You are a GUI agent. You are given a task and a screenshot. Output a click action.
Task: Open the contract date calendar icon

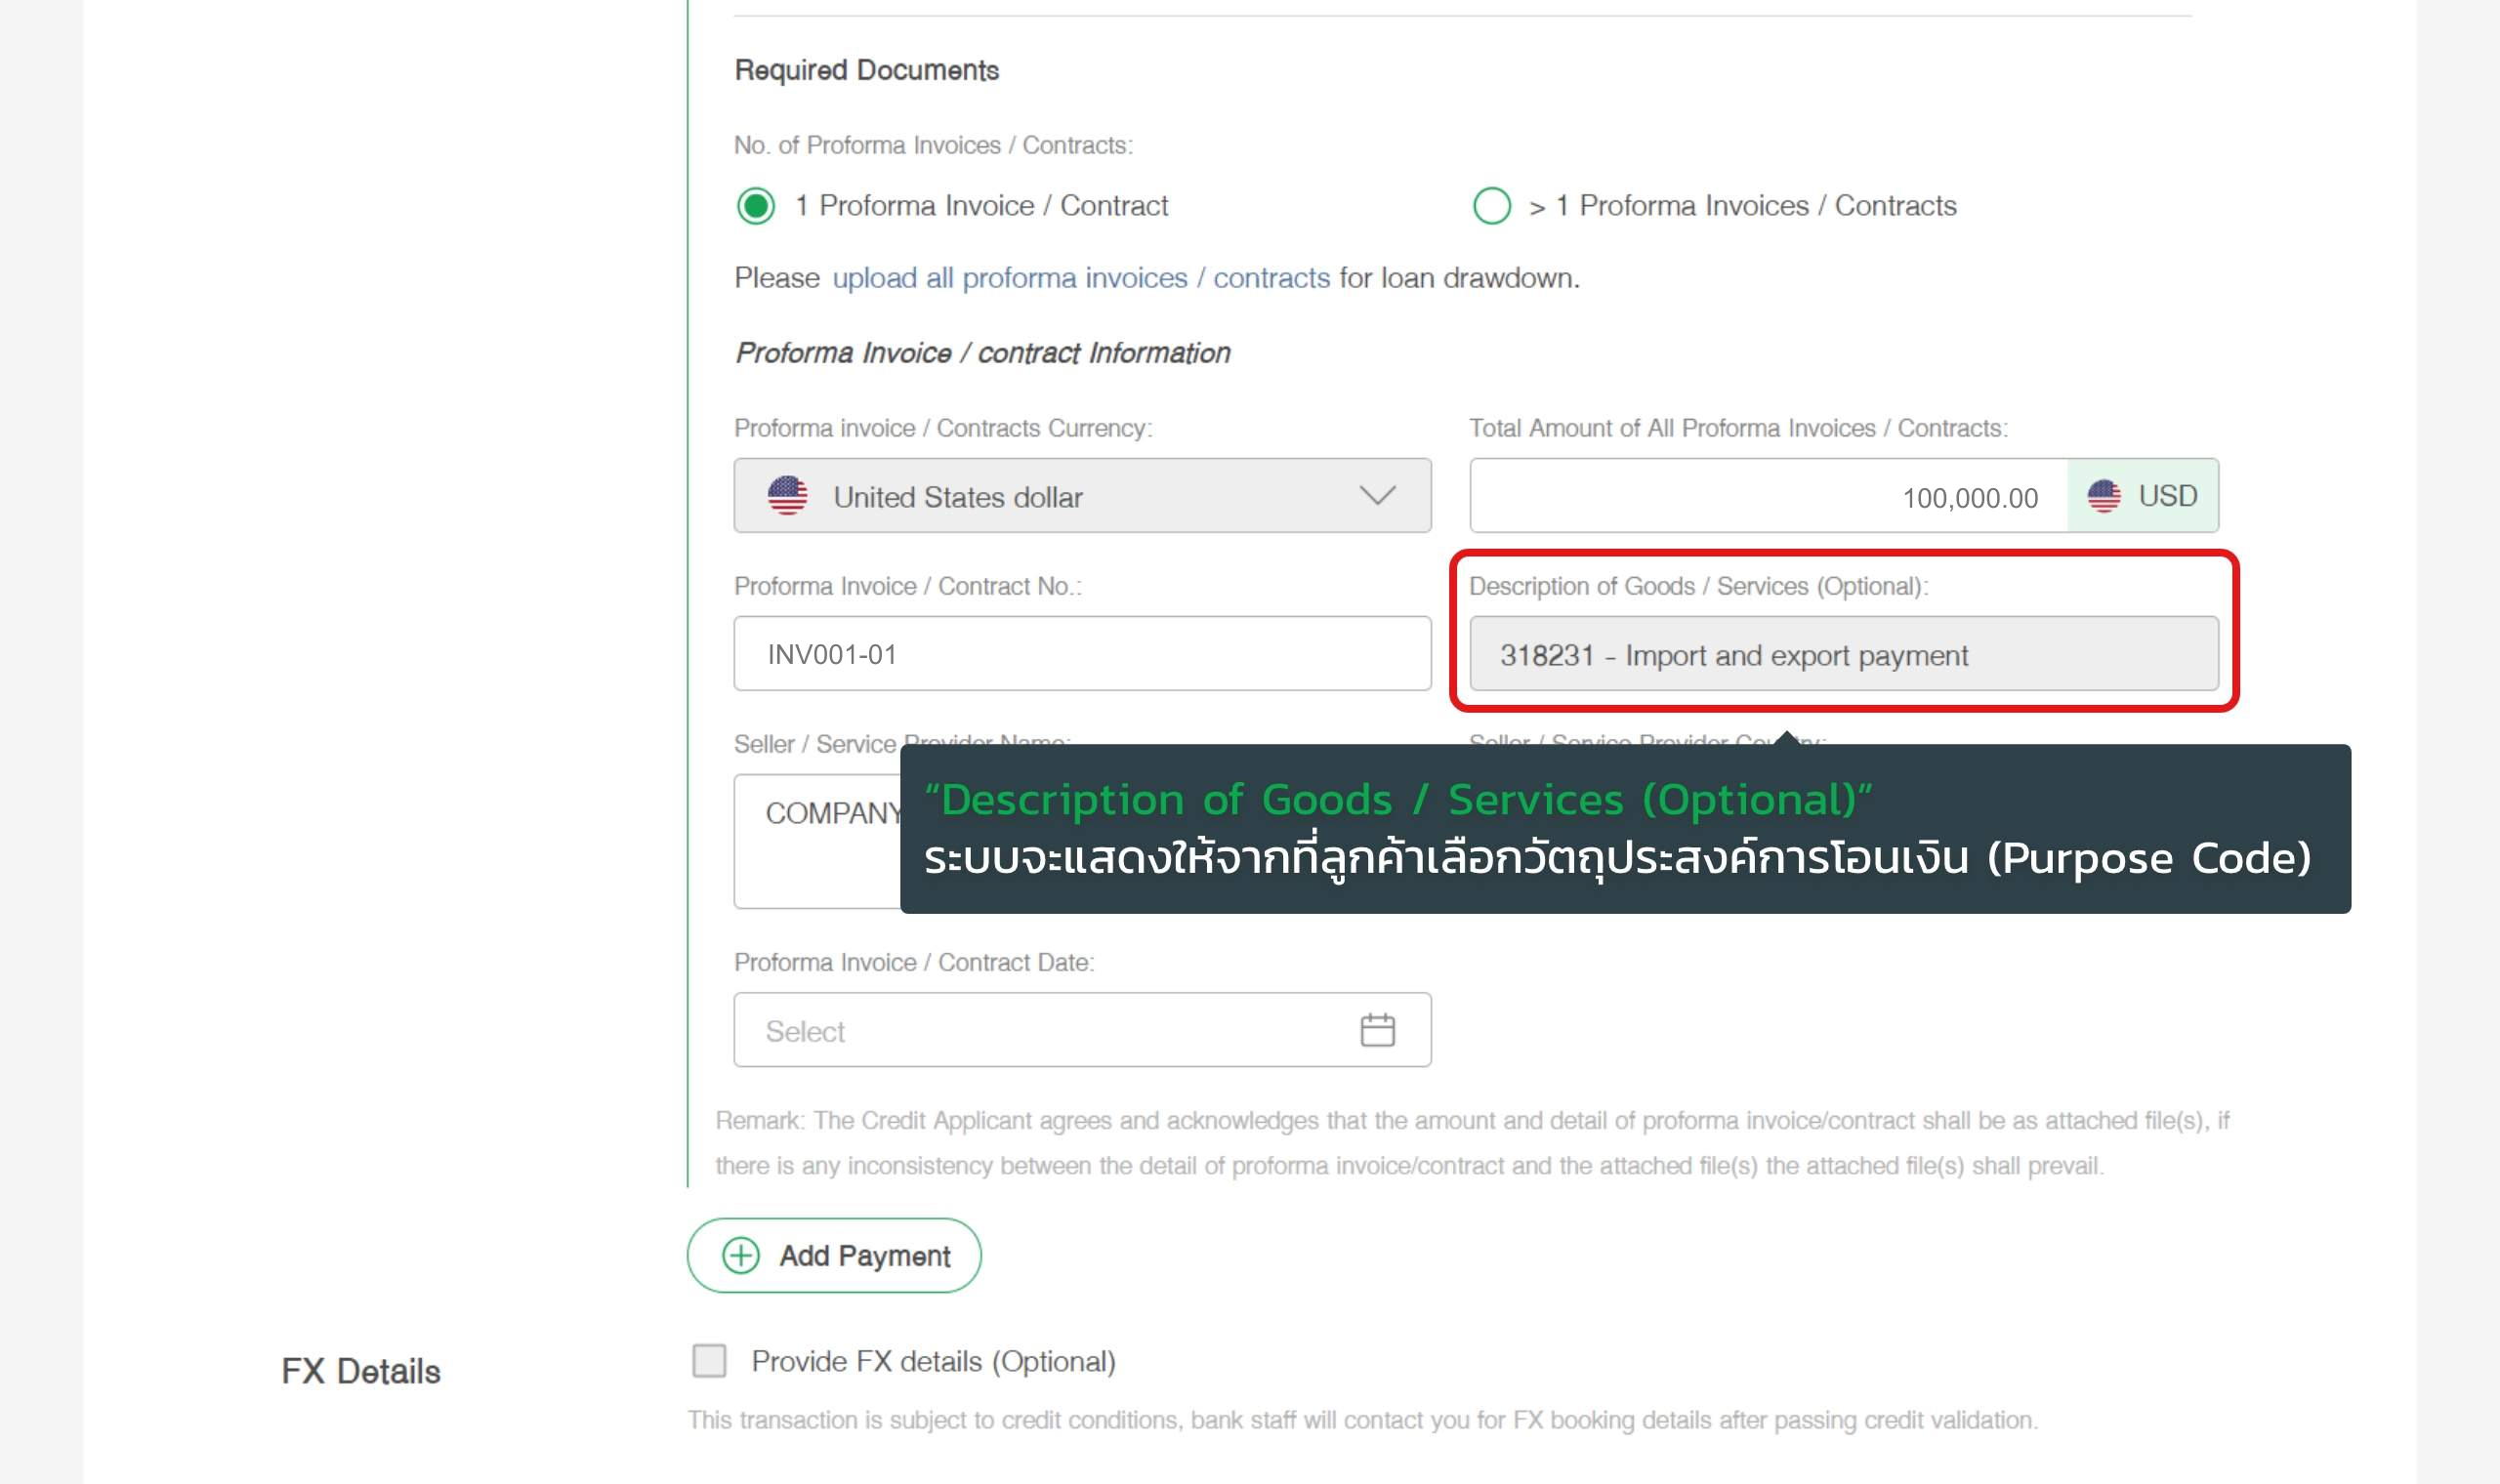pyautogui.click(x=1377, y=1030)
